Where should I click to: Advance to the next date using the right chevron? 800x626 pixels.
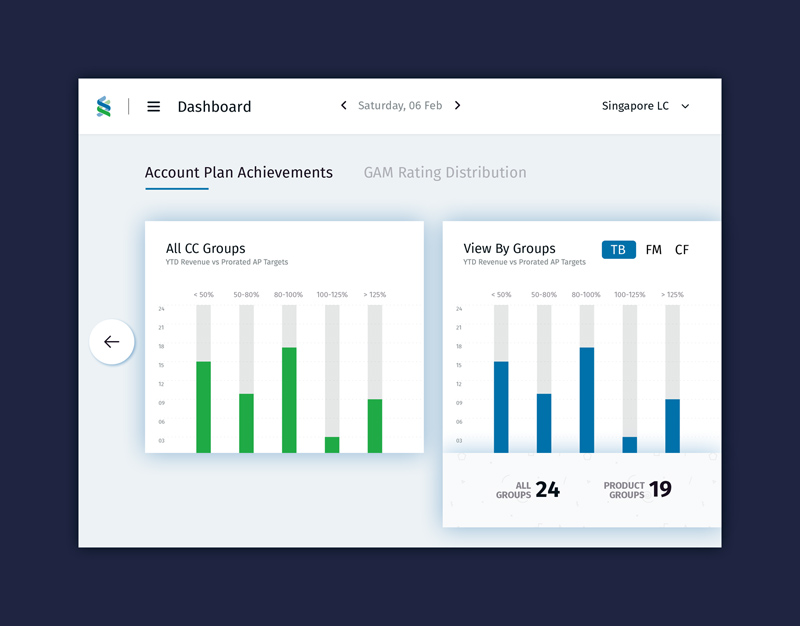coord(458,105)
